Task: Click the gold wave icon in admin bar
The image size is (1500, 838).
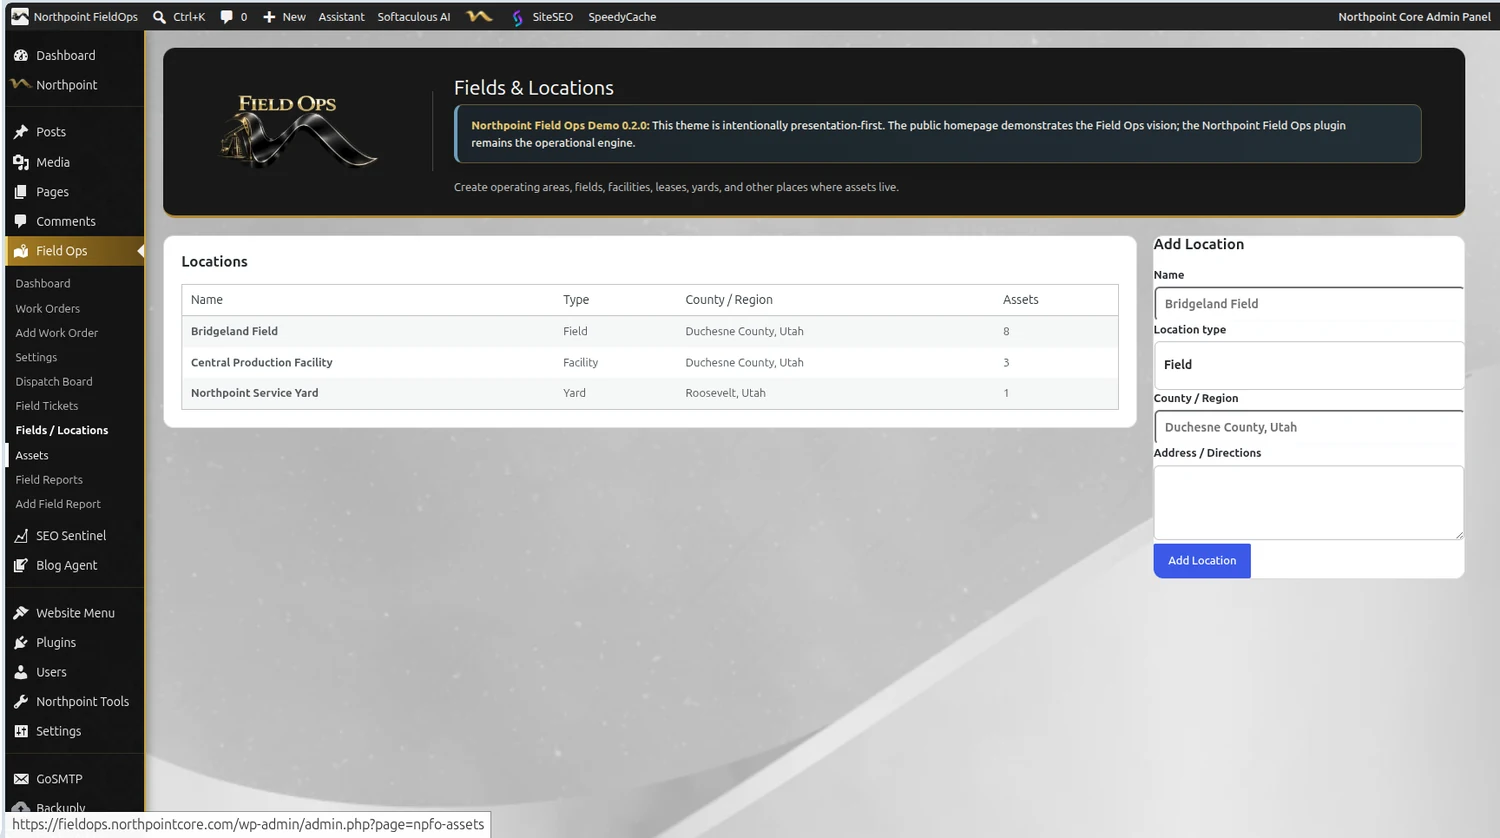Action: point(480,16)
